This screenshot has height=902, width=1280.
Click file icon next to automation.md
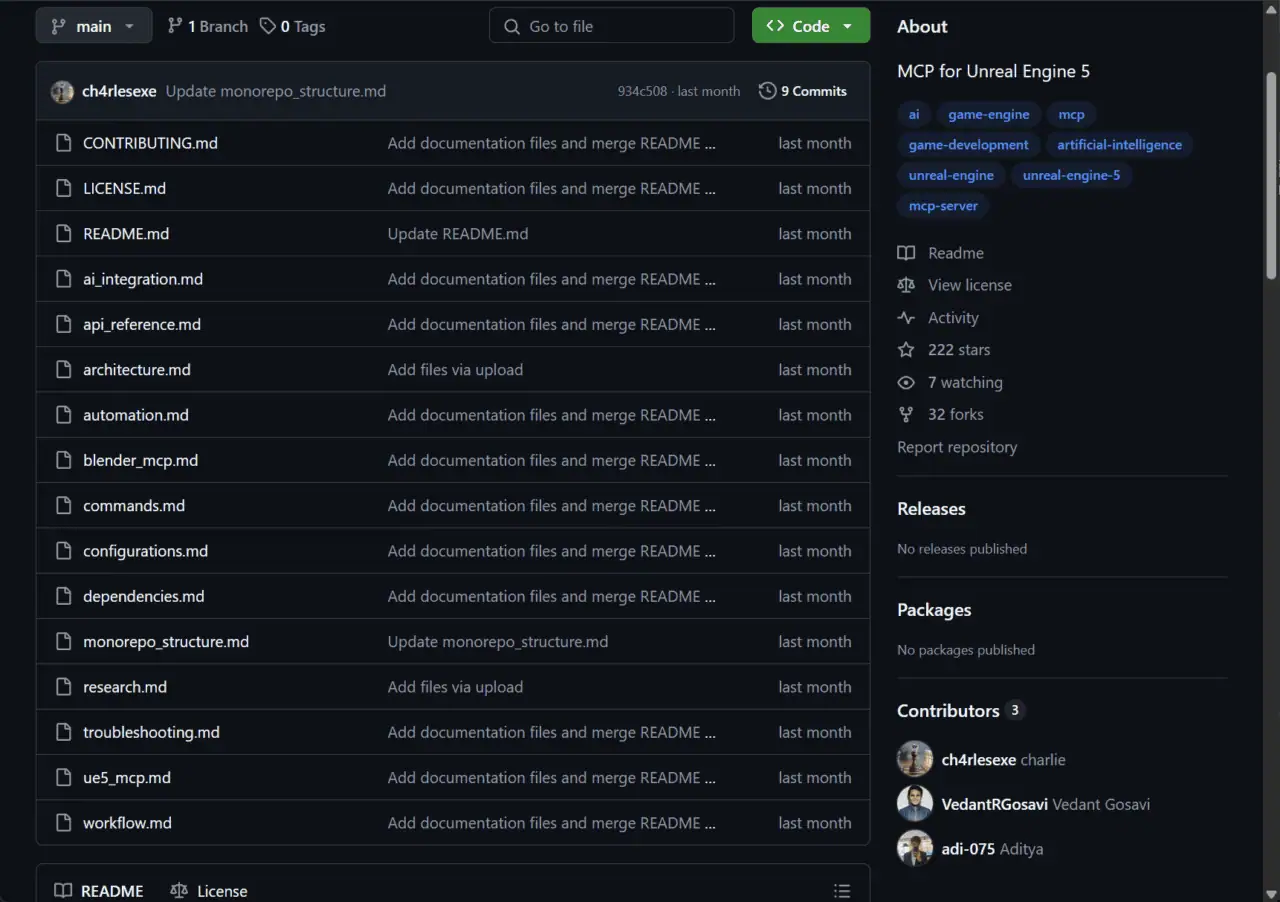[63, 415]
